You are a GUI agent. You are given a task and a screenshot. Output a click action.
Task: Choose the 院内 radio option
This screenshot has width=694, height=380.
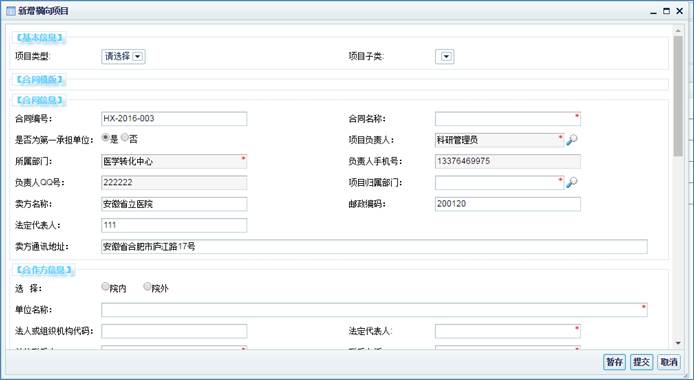(x=105, y=287)
